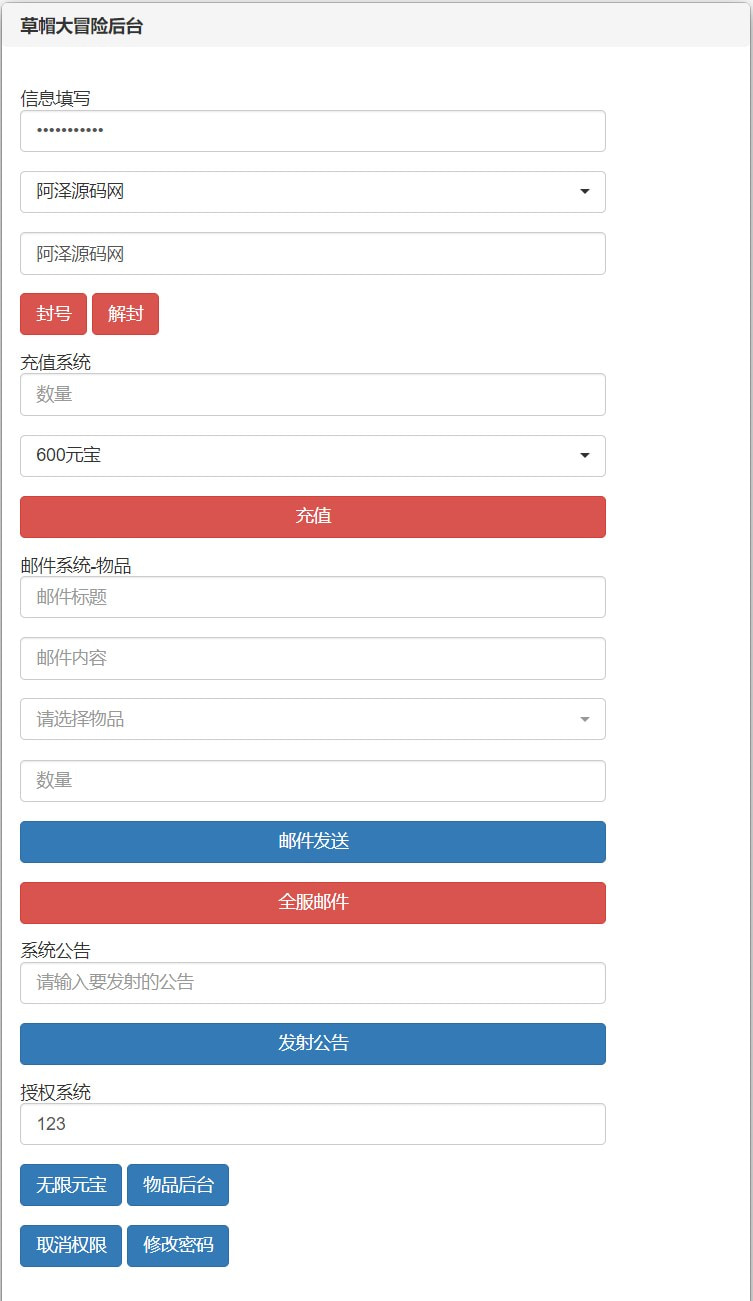
Task: Click the authorization field containing 123
Action: (x=312, y=1124)
